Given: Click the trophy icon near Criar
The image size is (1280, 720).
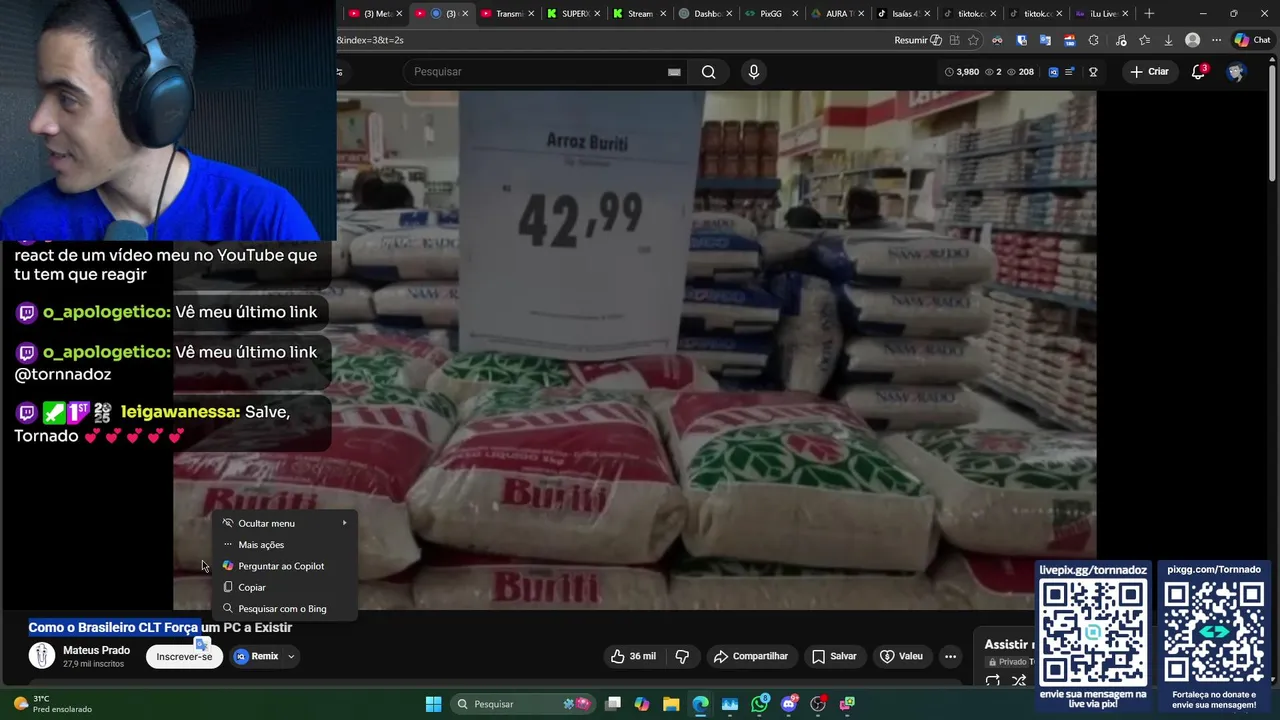Looking at the screenshot, I should coord(1093,72).
